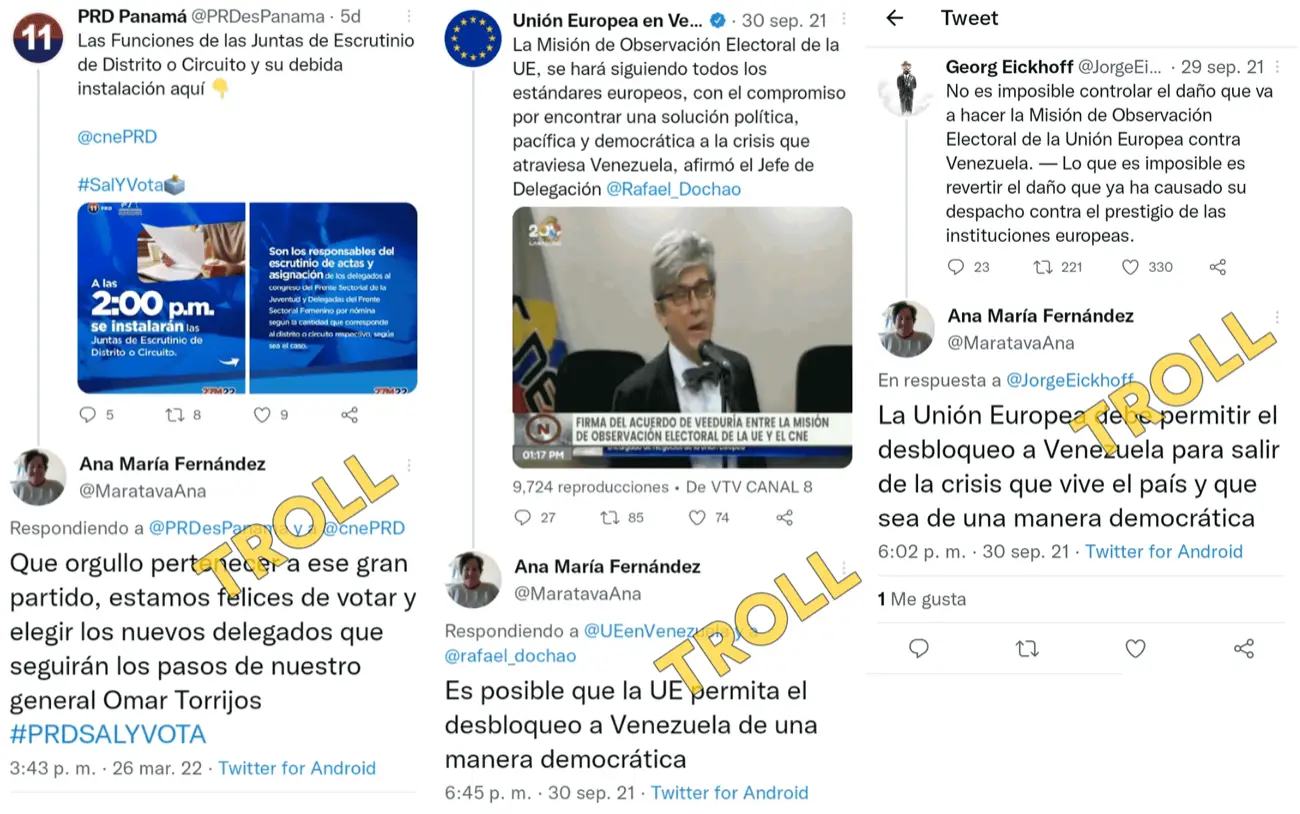This screenshot has width=1300, height=814.
Task: Open more options on Ana María's Tweet view reply
Action: (1277, 317)
